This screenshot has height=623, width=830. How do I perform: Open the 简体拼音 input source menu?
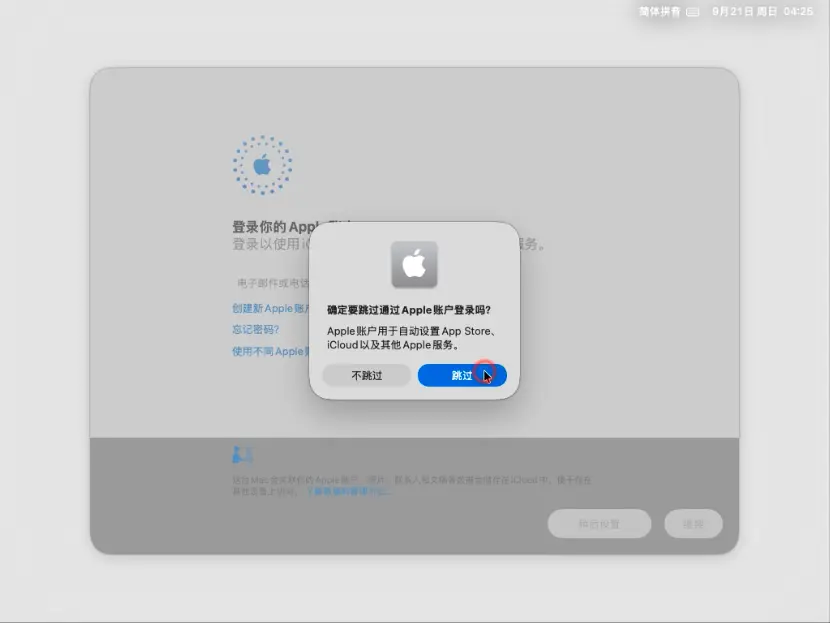(660, 12)
